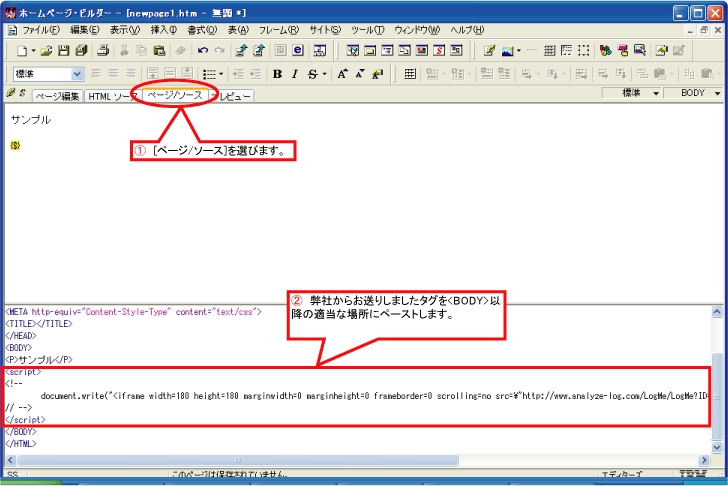Click the blue 'e' browser preview icon
The height and width of the screenshot is (486, 728).
[x=298, y=50]
